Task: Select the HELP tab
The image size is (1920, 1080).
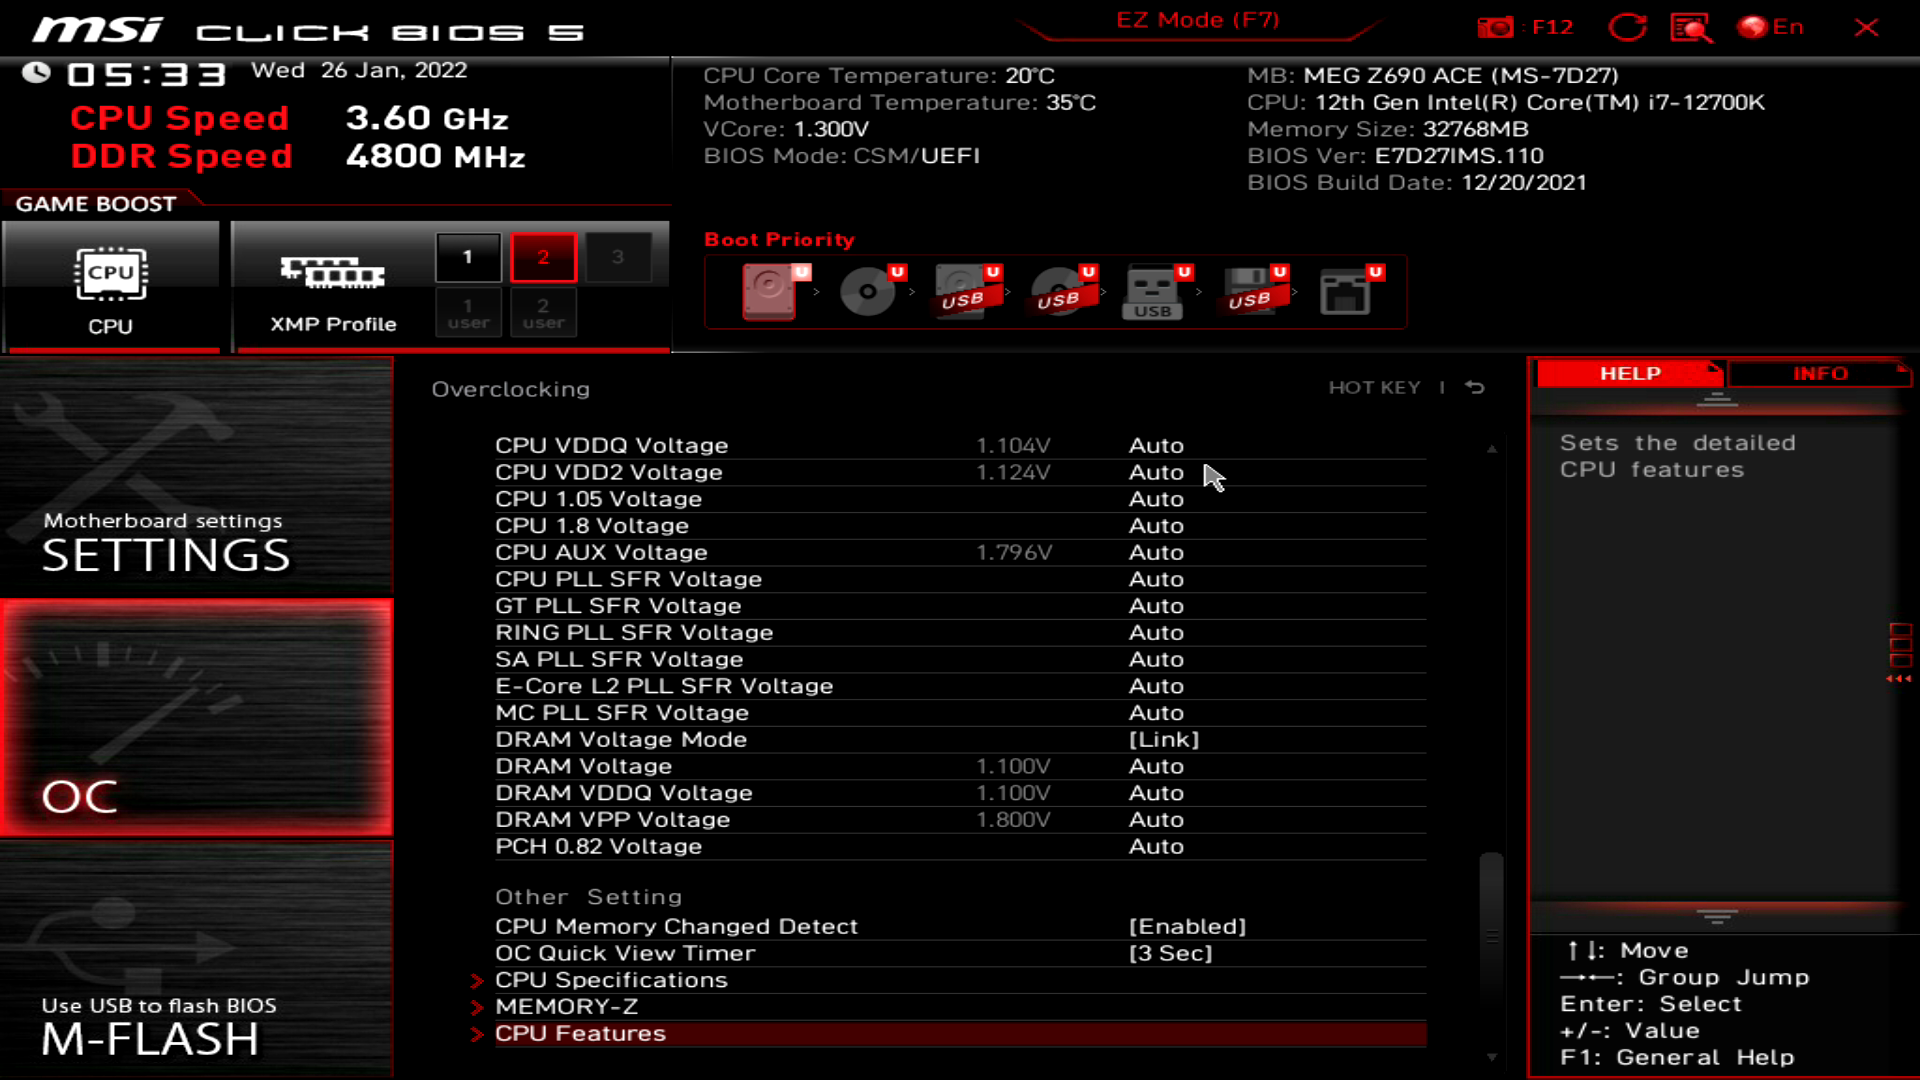Action: tap(1628, 373)
